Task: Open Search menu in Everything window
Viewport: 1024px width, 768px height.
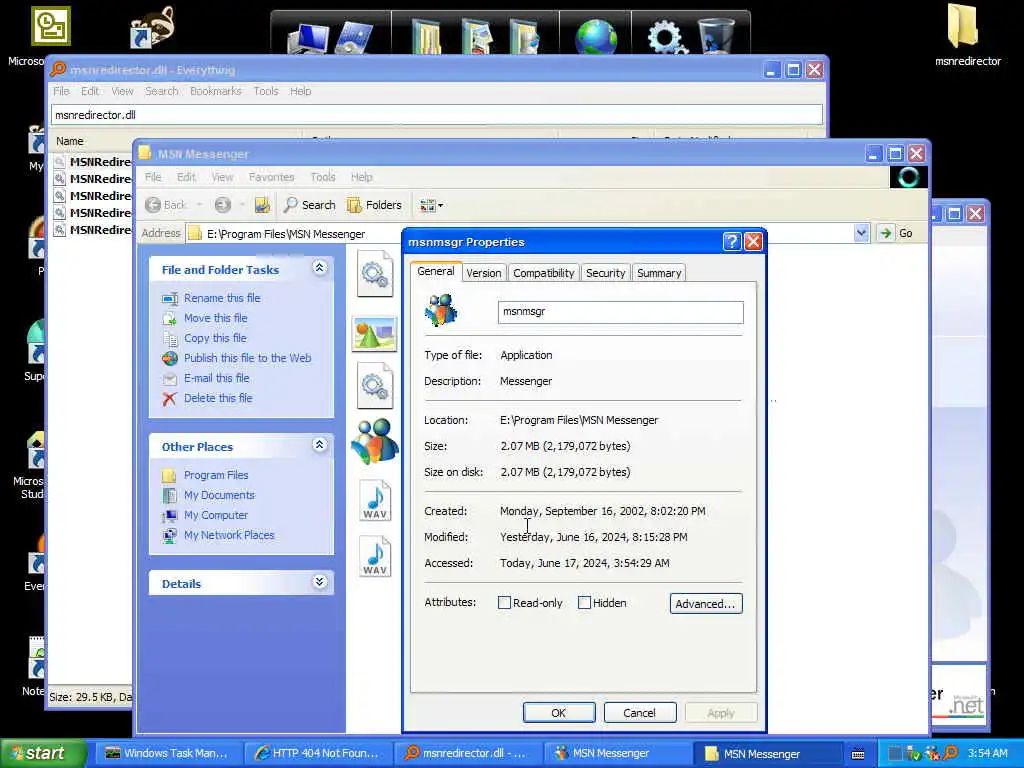Action: (161, 91)
